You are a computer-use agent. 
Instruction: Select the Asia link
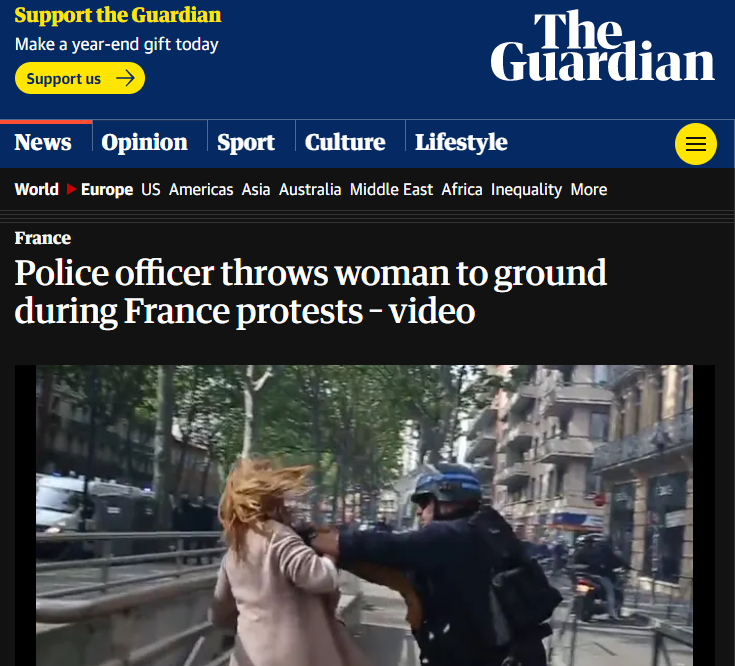coord(256,189)
